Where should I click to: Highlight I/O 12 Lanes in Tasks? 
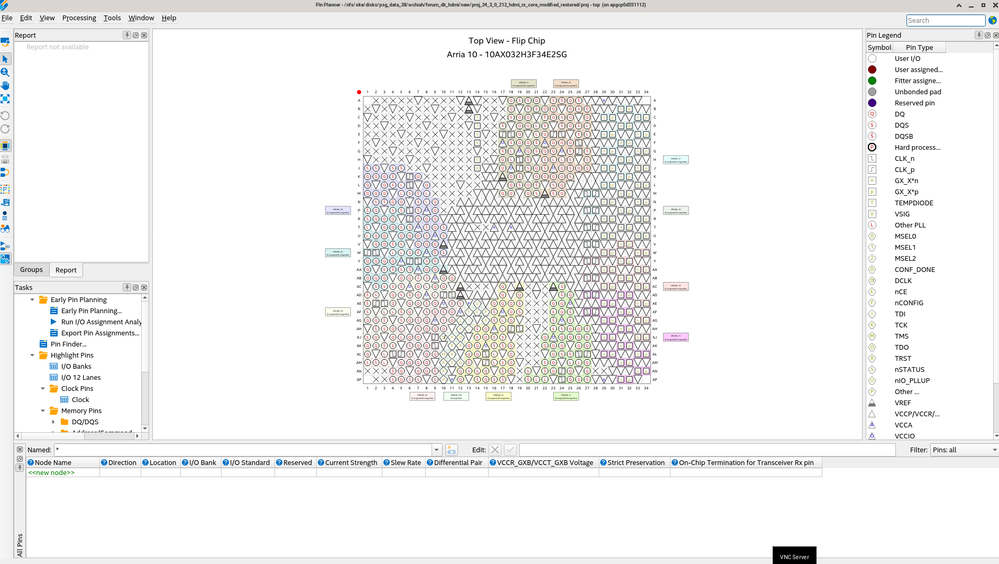[81, 377]
